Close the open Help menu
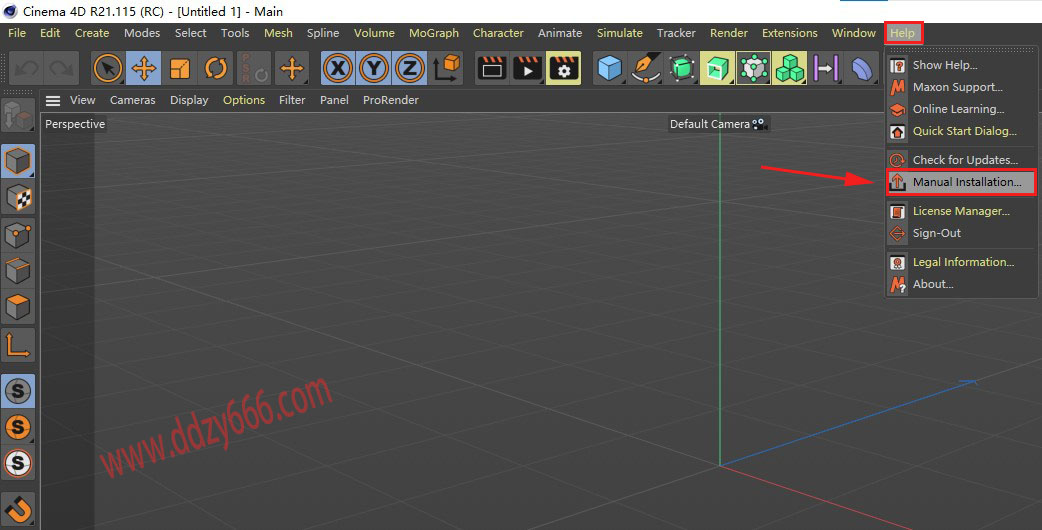The height and width of the screenshot is (530, 1042). [x=903, y=33]
